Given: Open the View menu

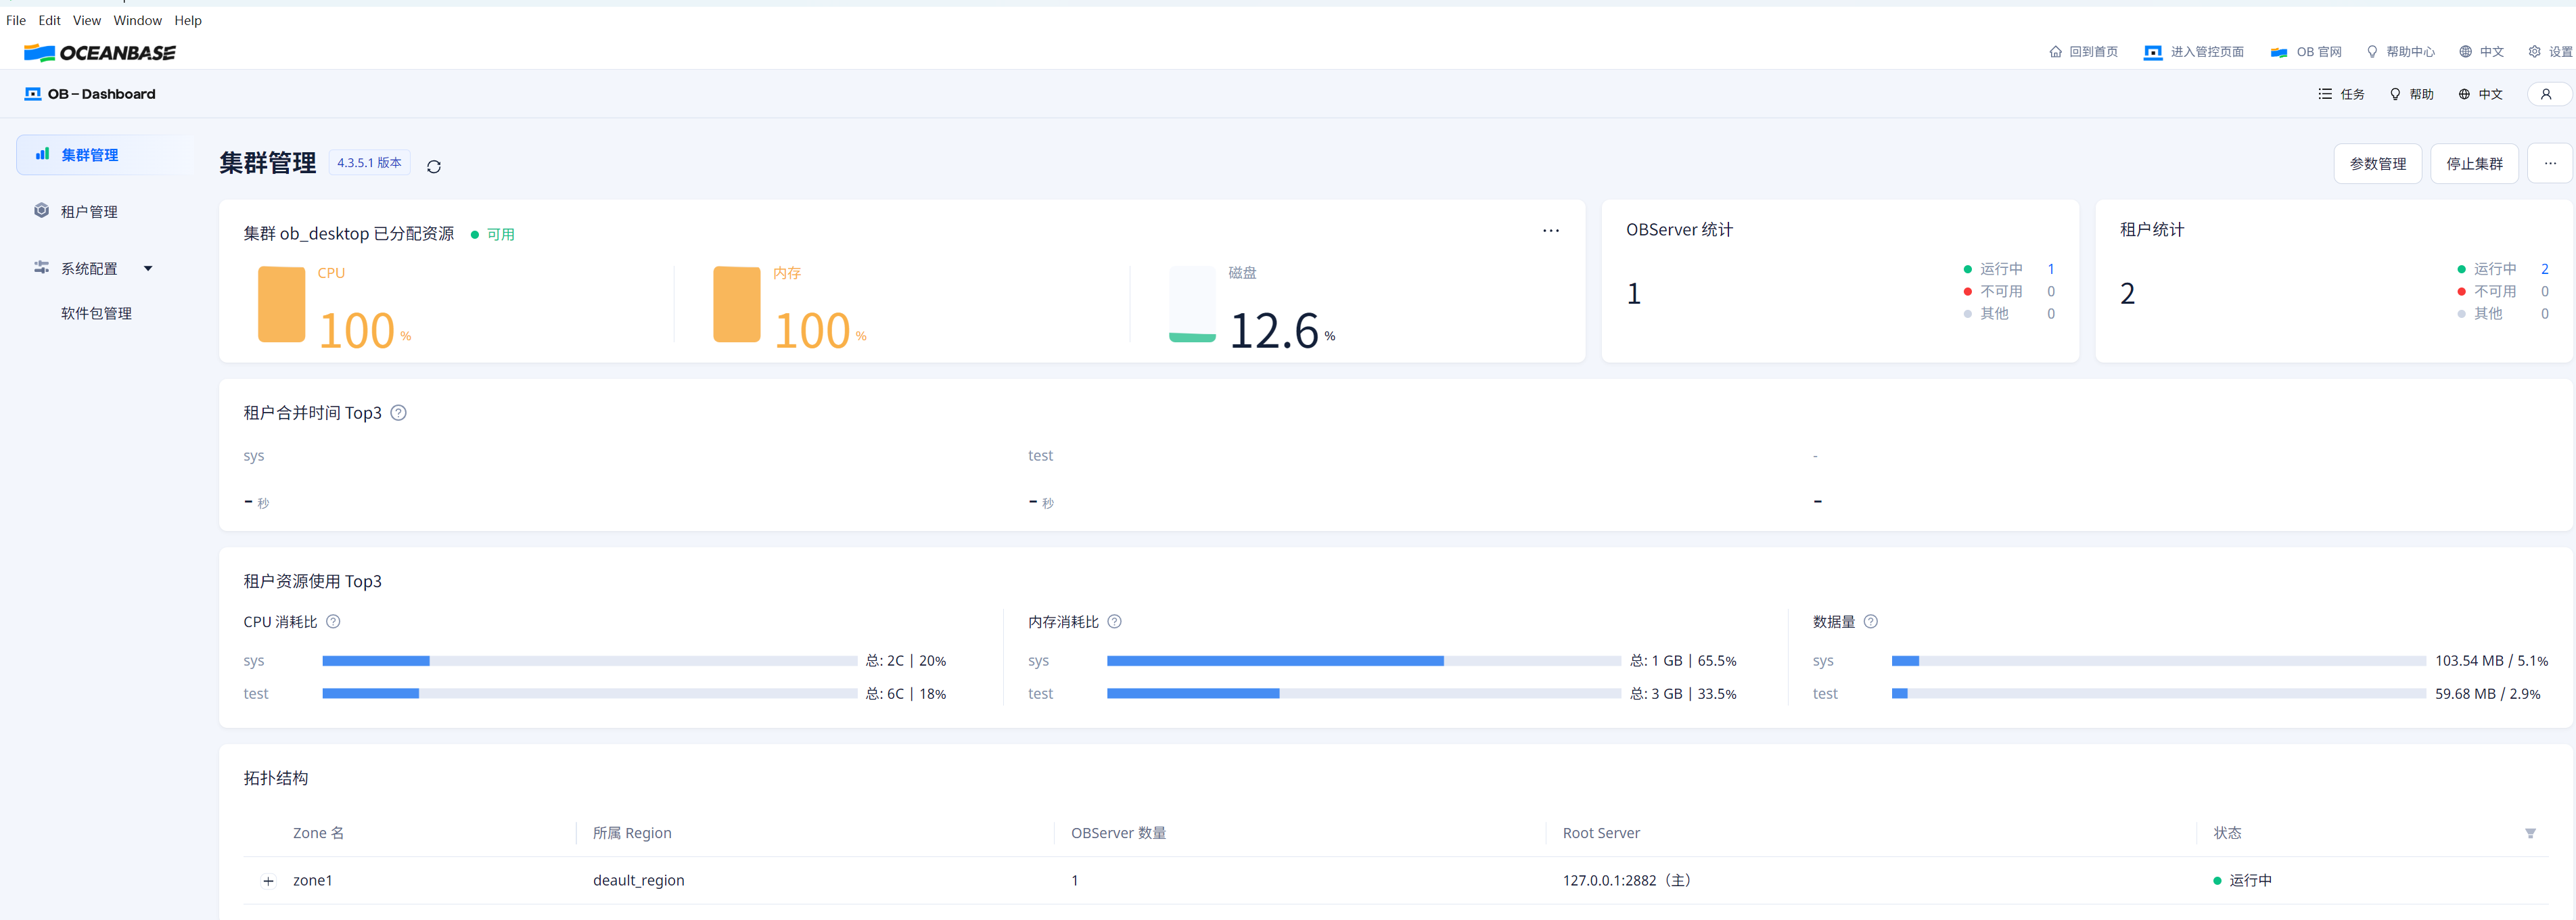Looking at the screenshot, I should tap(87, 20).
